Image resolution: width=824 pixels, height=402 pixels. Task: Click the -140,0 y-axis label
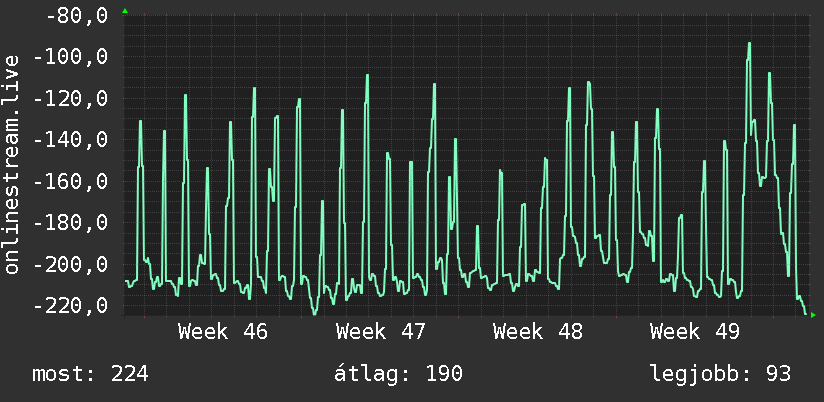click(x=71, y=140)
